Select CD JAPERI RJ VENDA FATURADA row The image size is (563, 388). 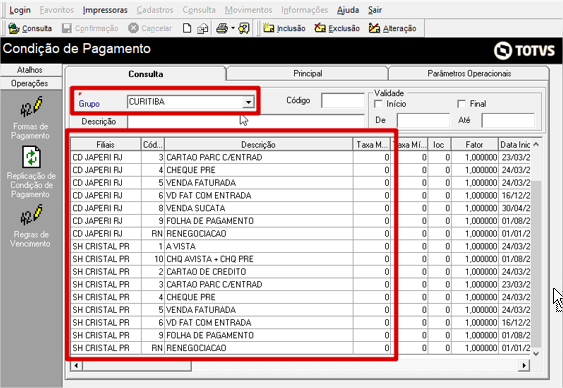point(301,183)
